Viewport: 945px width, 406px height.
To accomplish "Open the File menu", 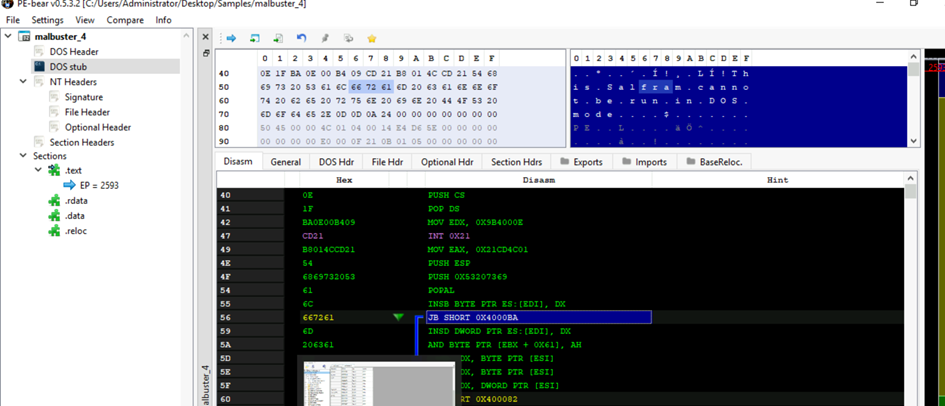I will tap(13, 20).
